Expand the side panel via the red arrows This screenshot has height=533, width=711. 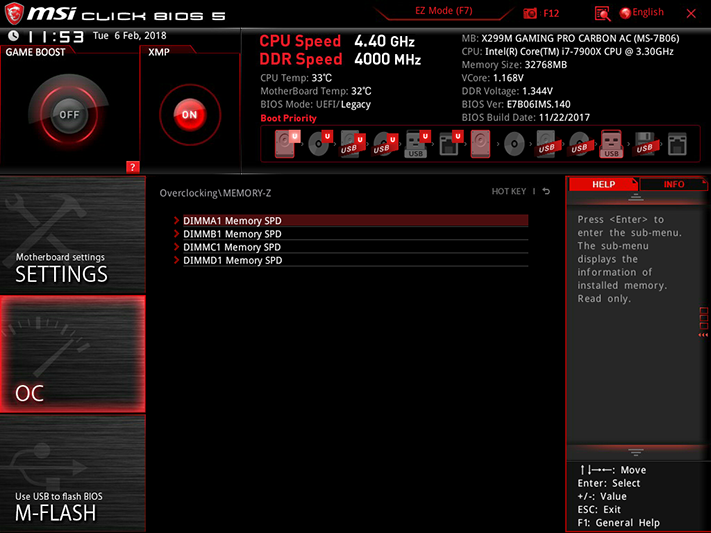click(703, 335)
